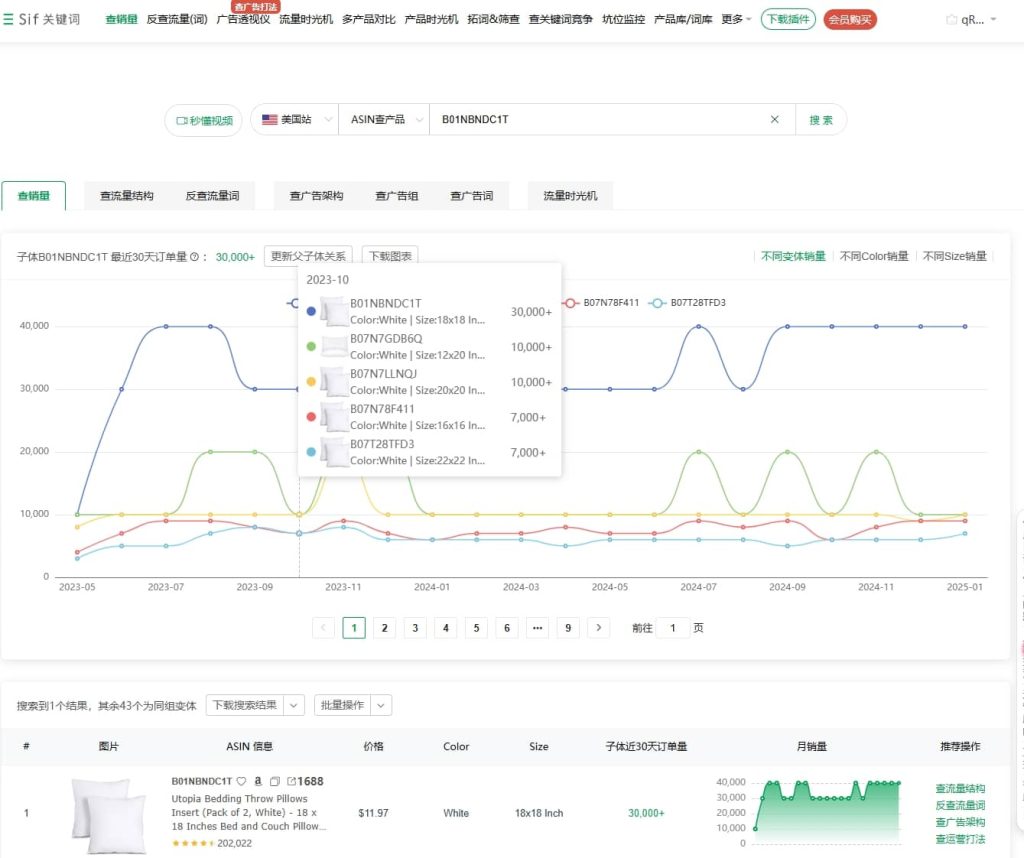The image size is (1024, 858).
Task: Click the heart favorite icon beside B01NBNDC1T
Action: [x=241, y=781]
